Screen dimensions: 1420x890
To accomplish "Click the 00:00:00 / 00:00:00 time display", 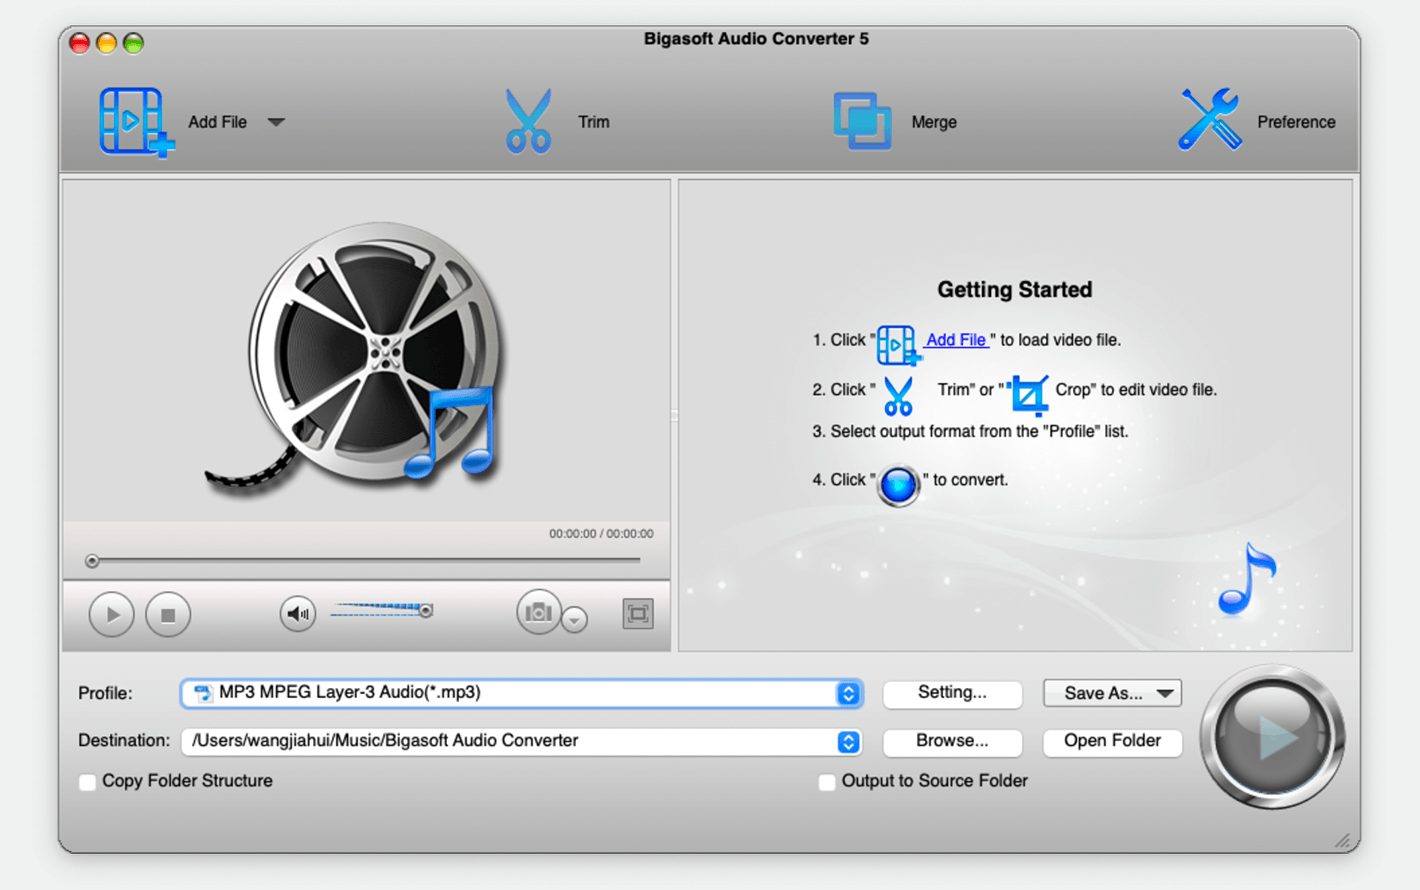I will click(601, 534).
